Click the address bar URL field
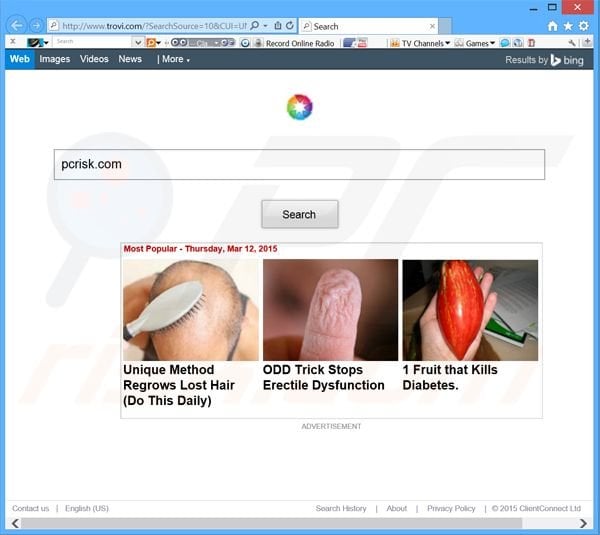 (154, 26)
